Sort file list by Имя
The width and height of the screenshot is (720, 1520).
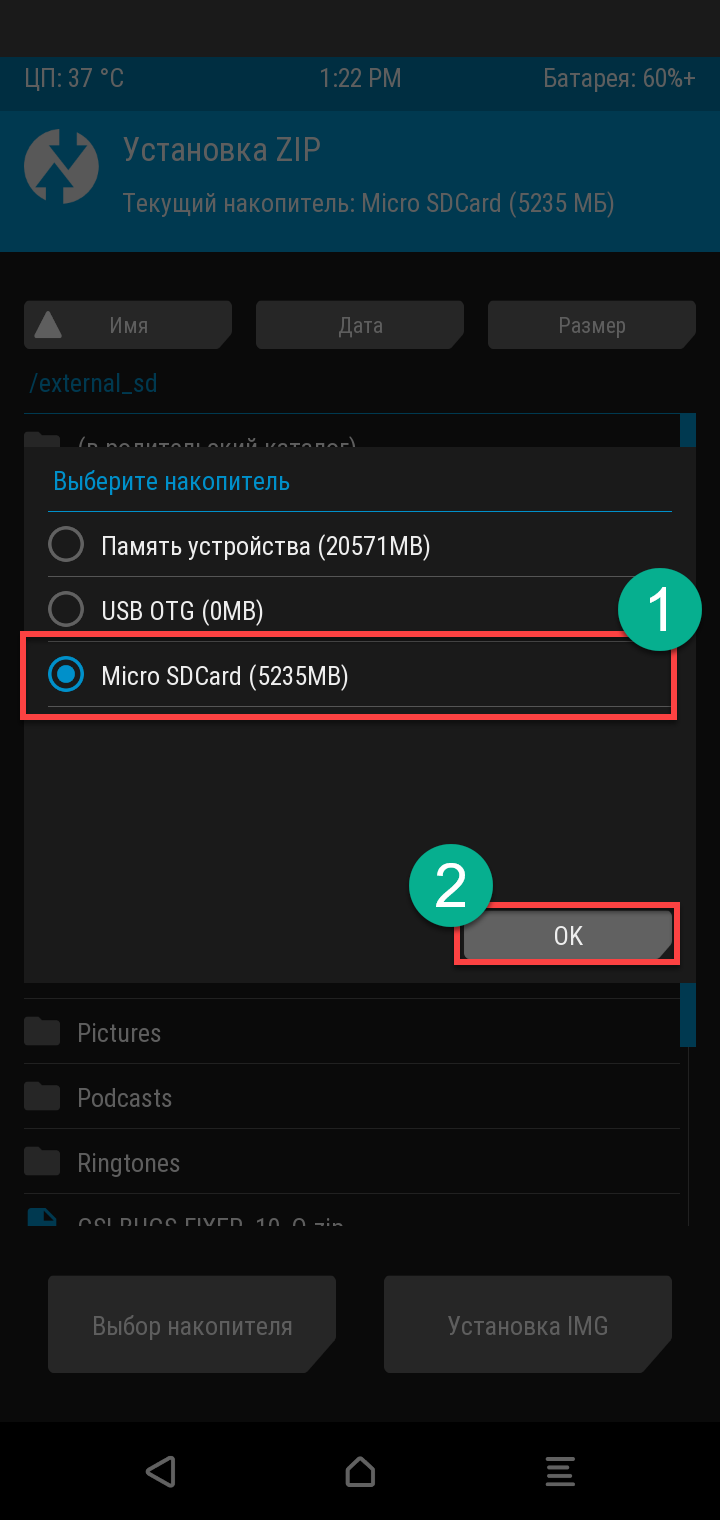(x=128, y=325)
